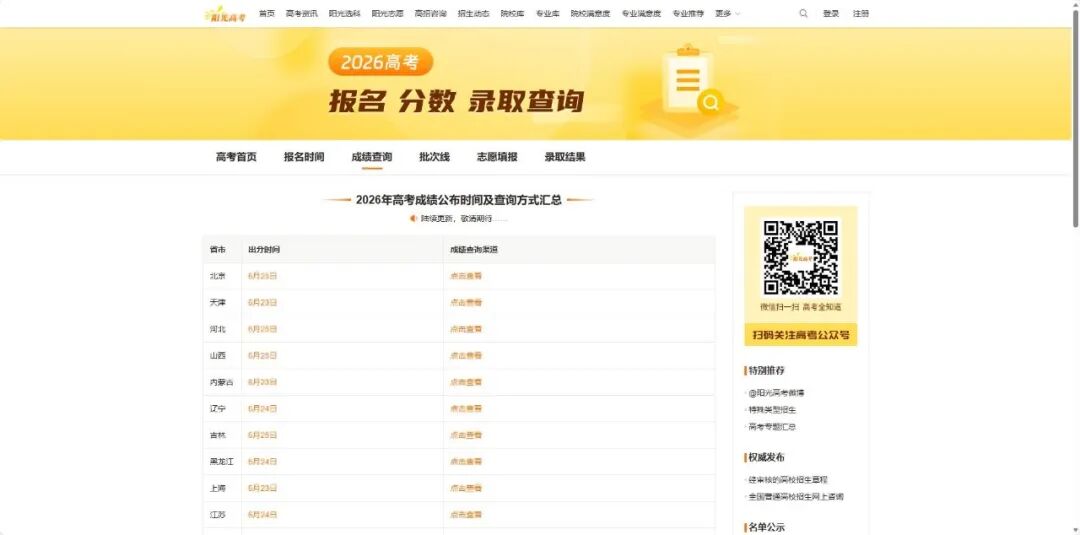1080x535 pixels.
Task: Click 点击查看 in the 山西 row
Action: (466, 355)
